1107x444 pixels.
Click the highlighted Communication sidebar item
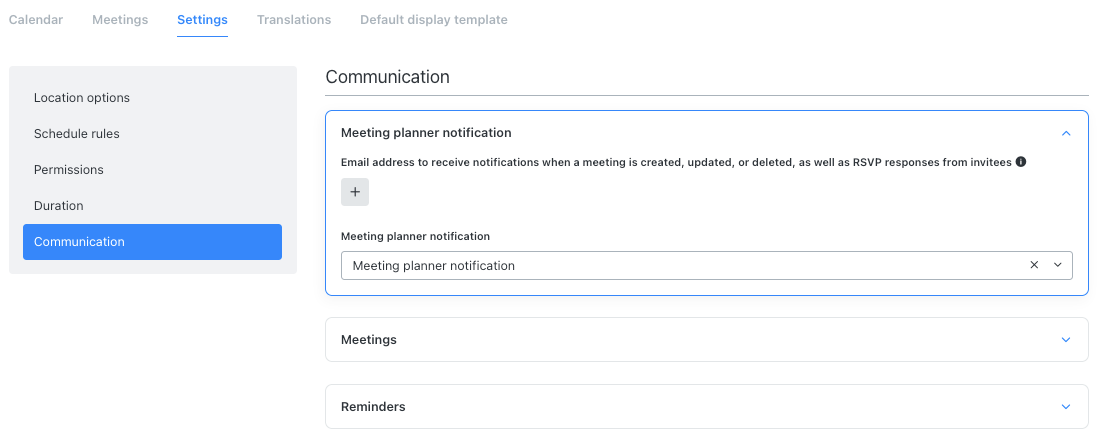152,241
